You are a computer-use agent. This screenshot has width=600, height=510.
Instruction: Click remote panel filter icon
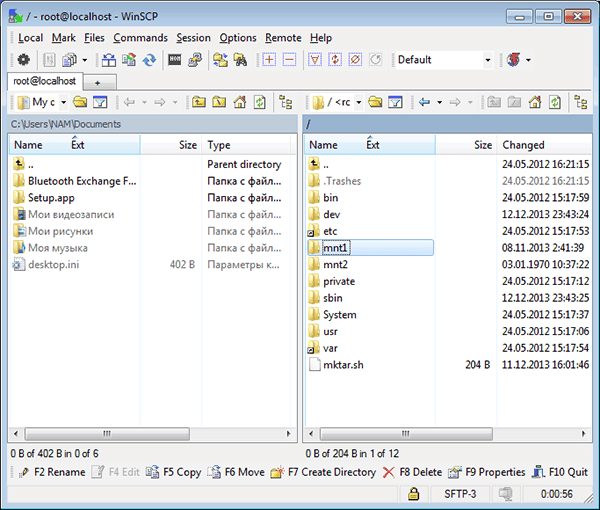point(395,102)
